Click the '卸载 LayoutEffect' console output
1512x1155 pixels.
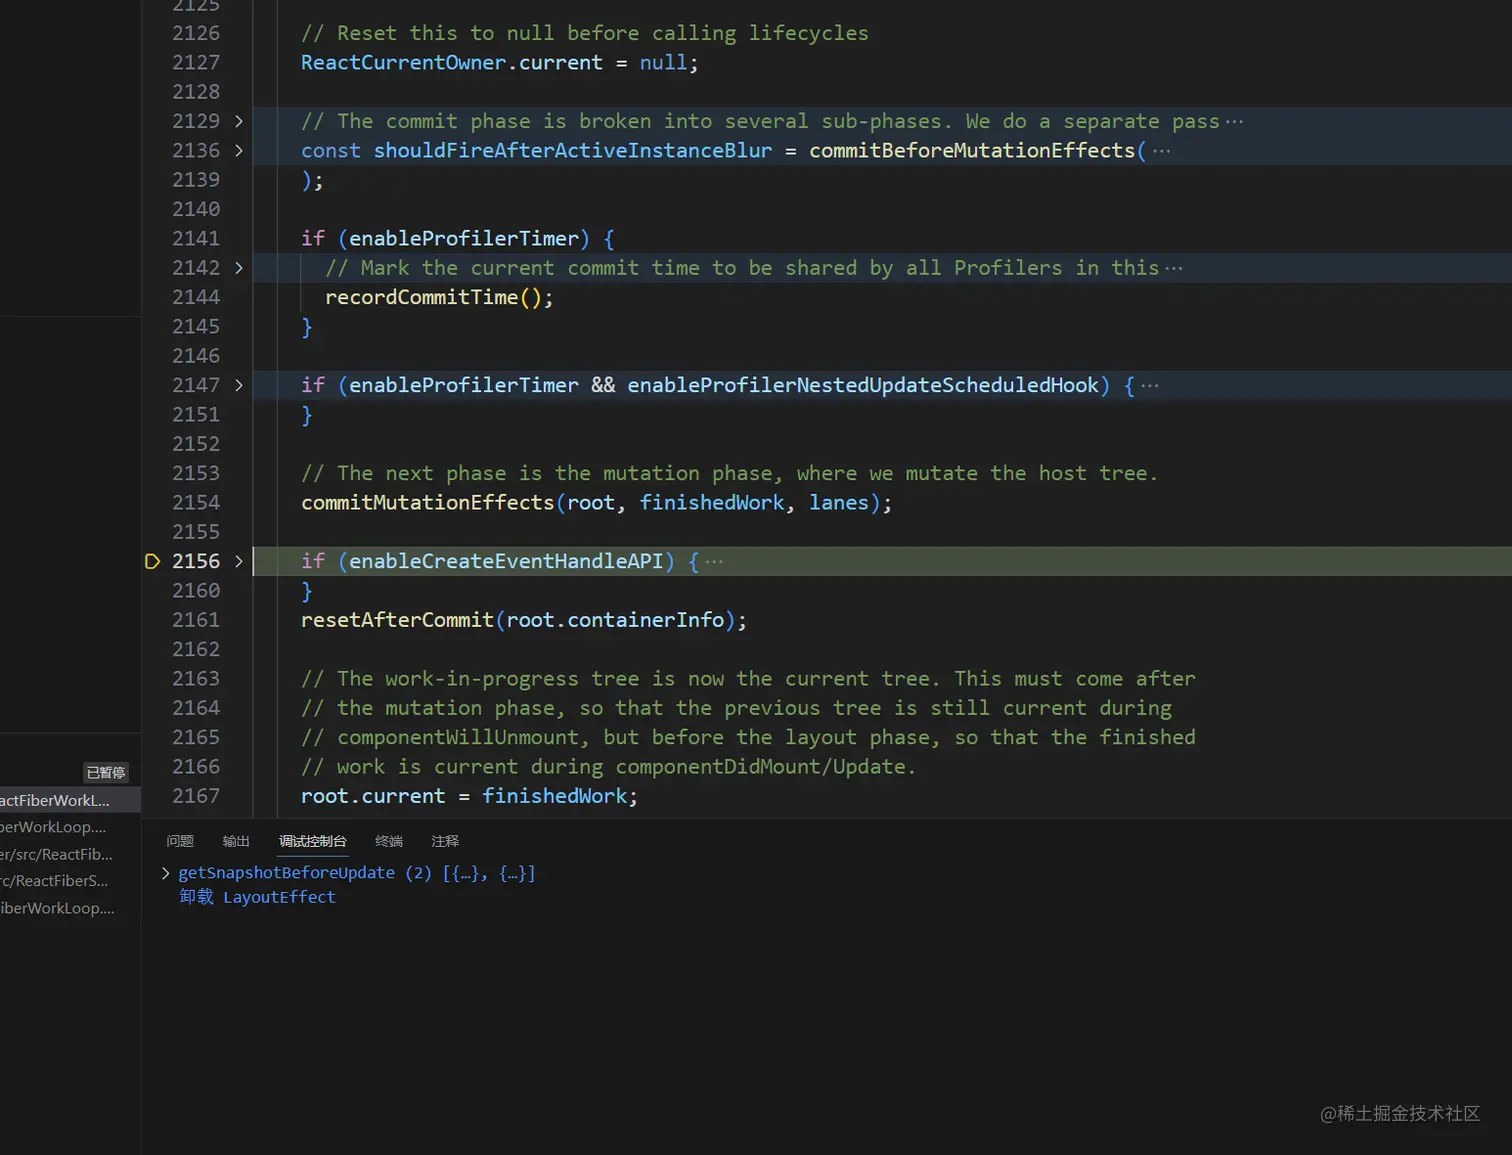point(257,897)
